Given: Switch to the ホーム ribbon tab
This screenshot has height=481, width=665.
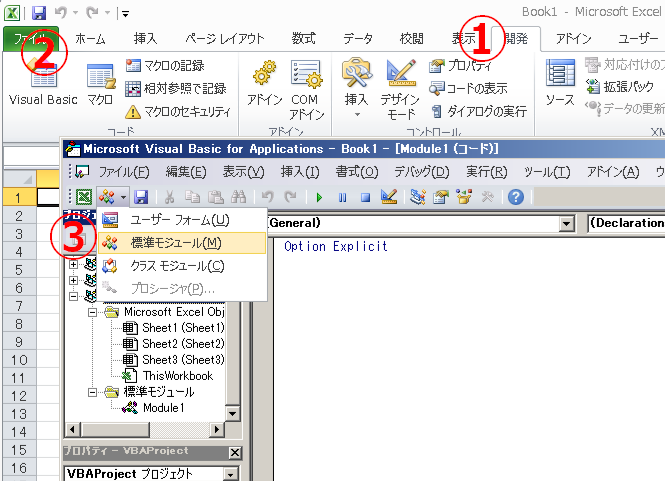Looking at the screenshot, I should click(90, 39).
